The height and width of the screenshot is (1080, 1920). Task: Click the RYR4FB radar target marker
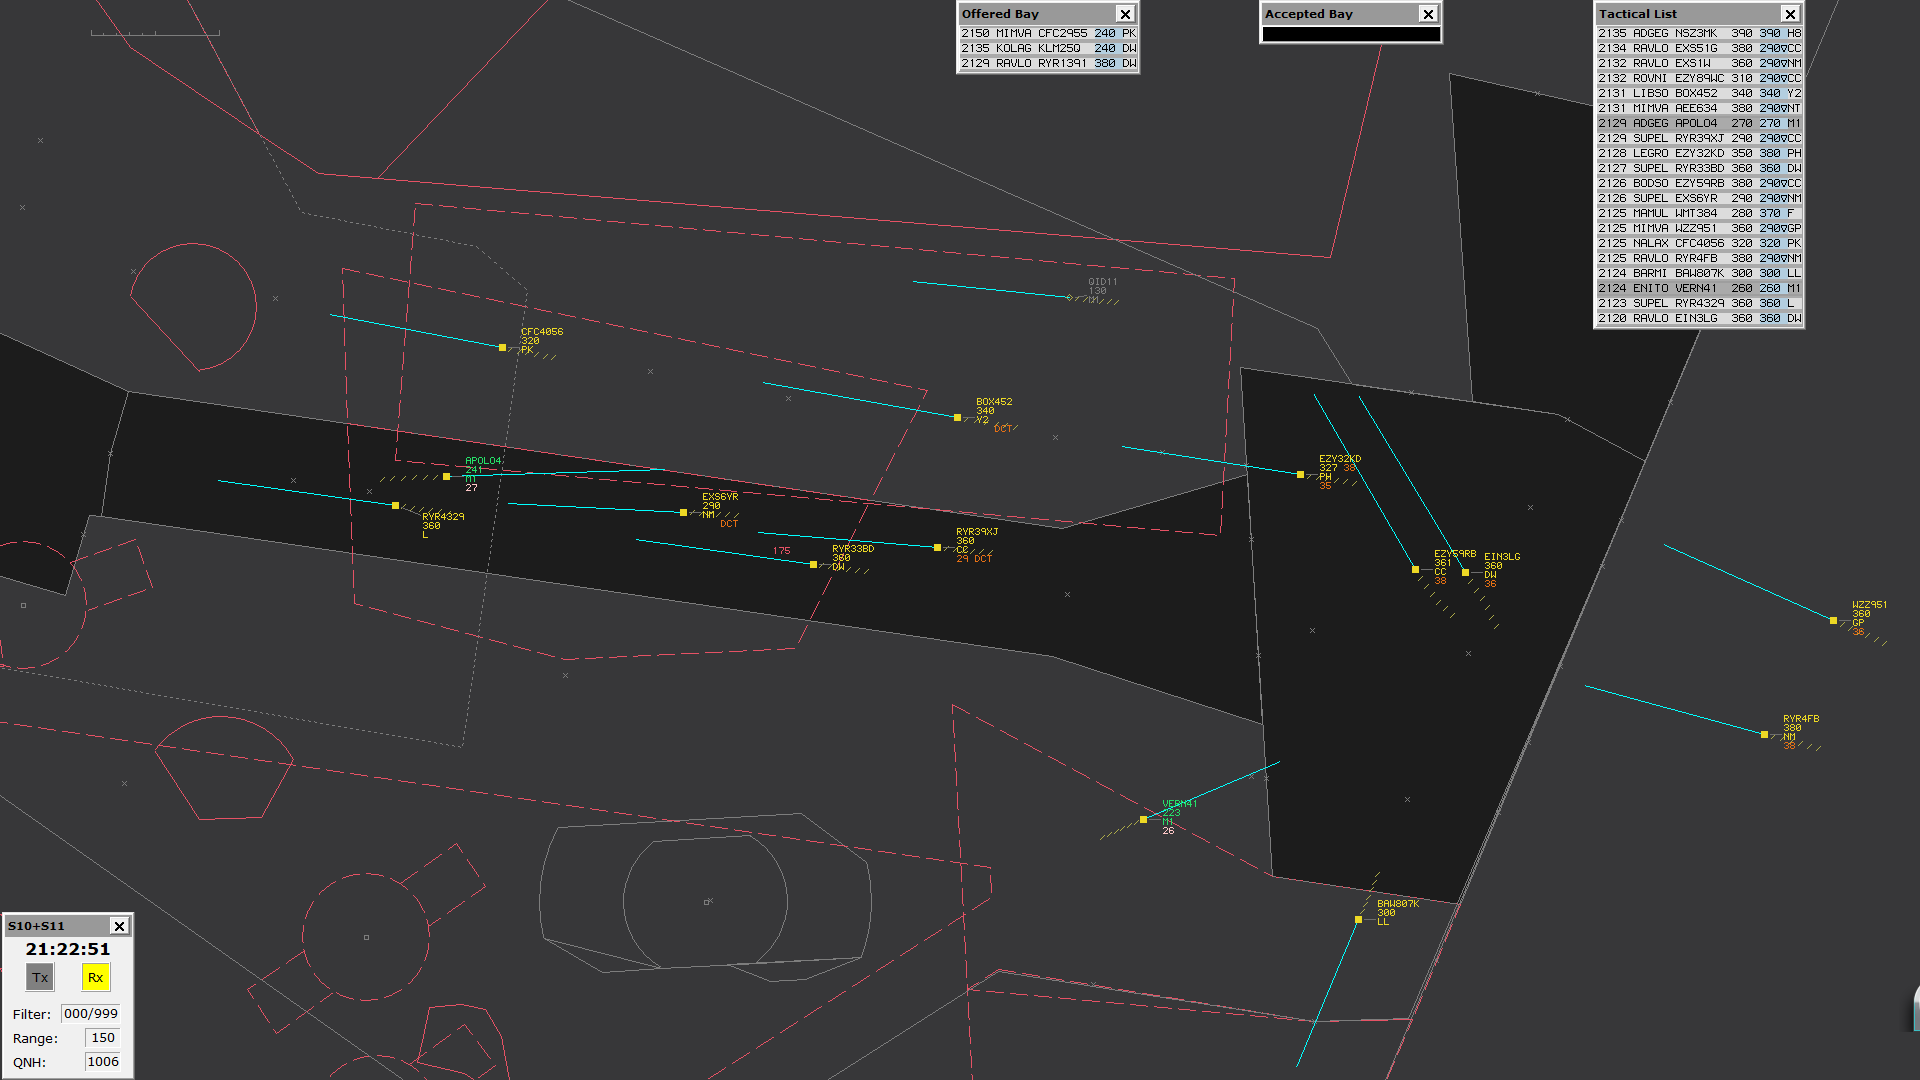tap(1764, 735)
